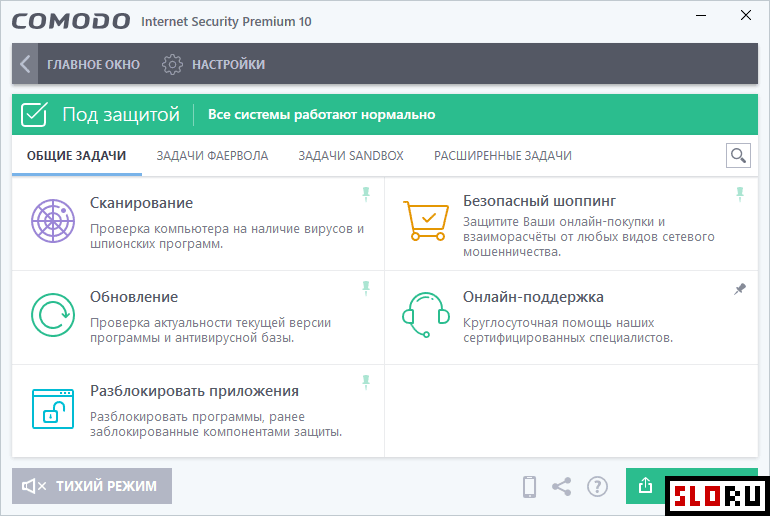Click the mobile phone icon
770x516 pixels.
(x=529, y=487)
